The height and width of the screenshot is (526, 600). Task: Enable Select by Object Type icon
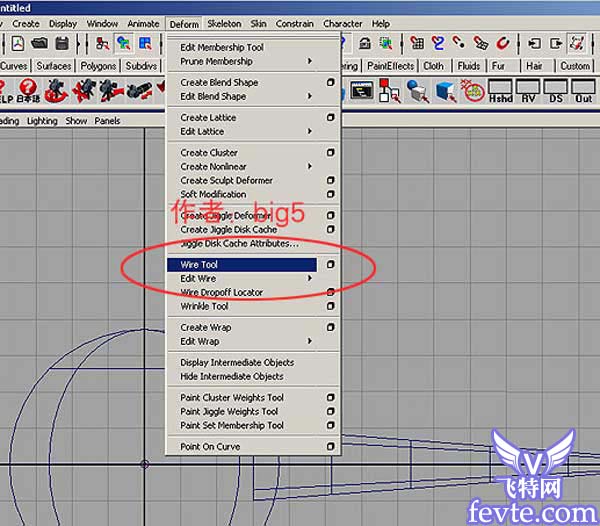[124, 43]
